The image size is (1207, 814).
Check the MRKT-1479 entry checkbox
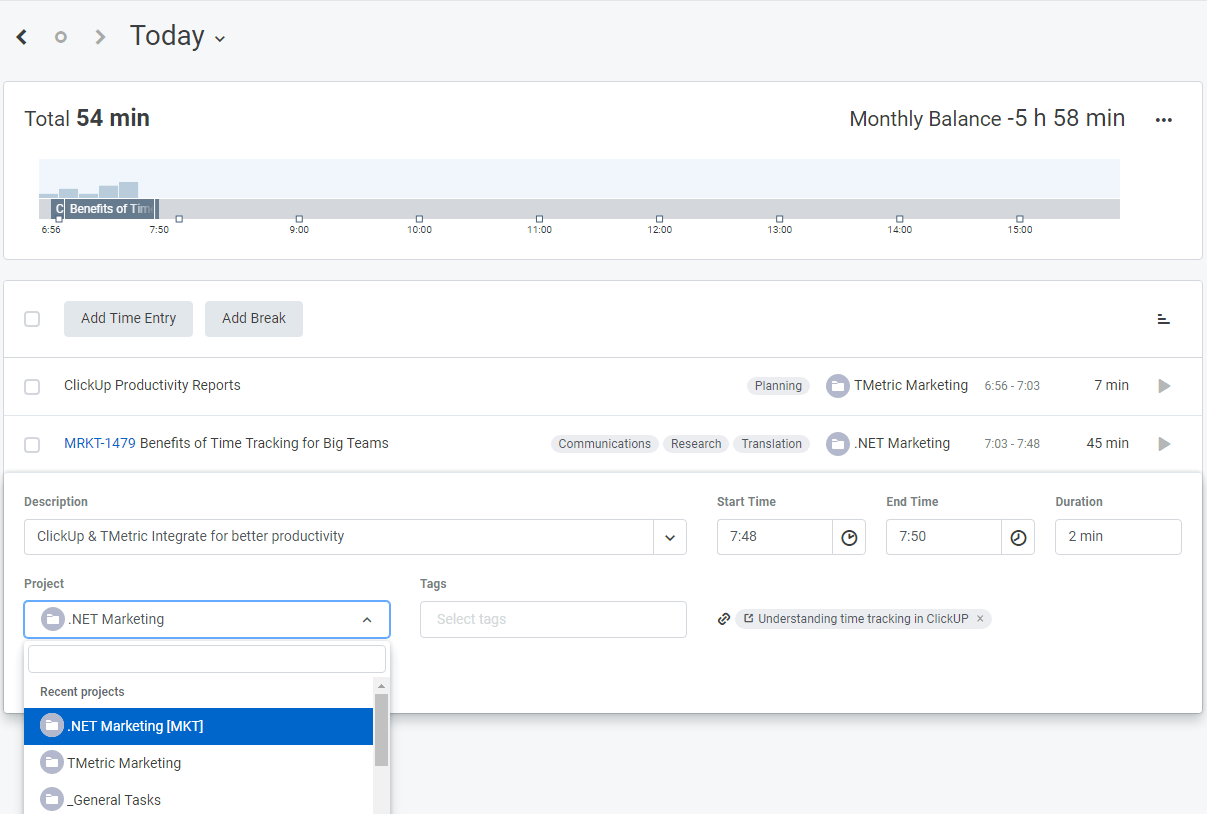(x=32, y=445)
